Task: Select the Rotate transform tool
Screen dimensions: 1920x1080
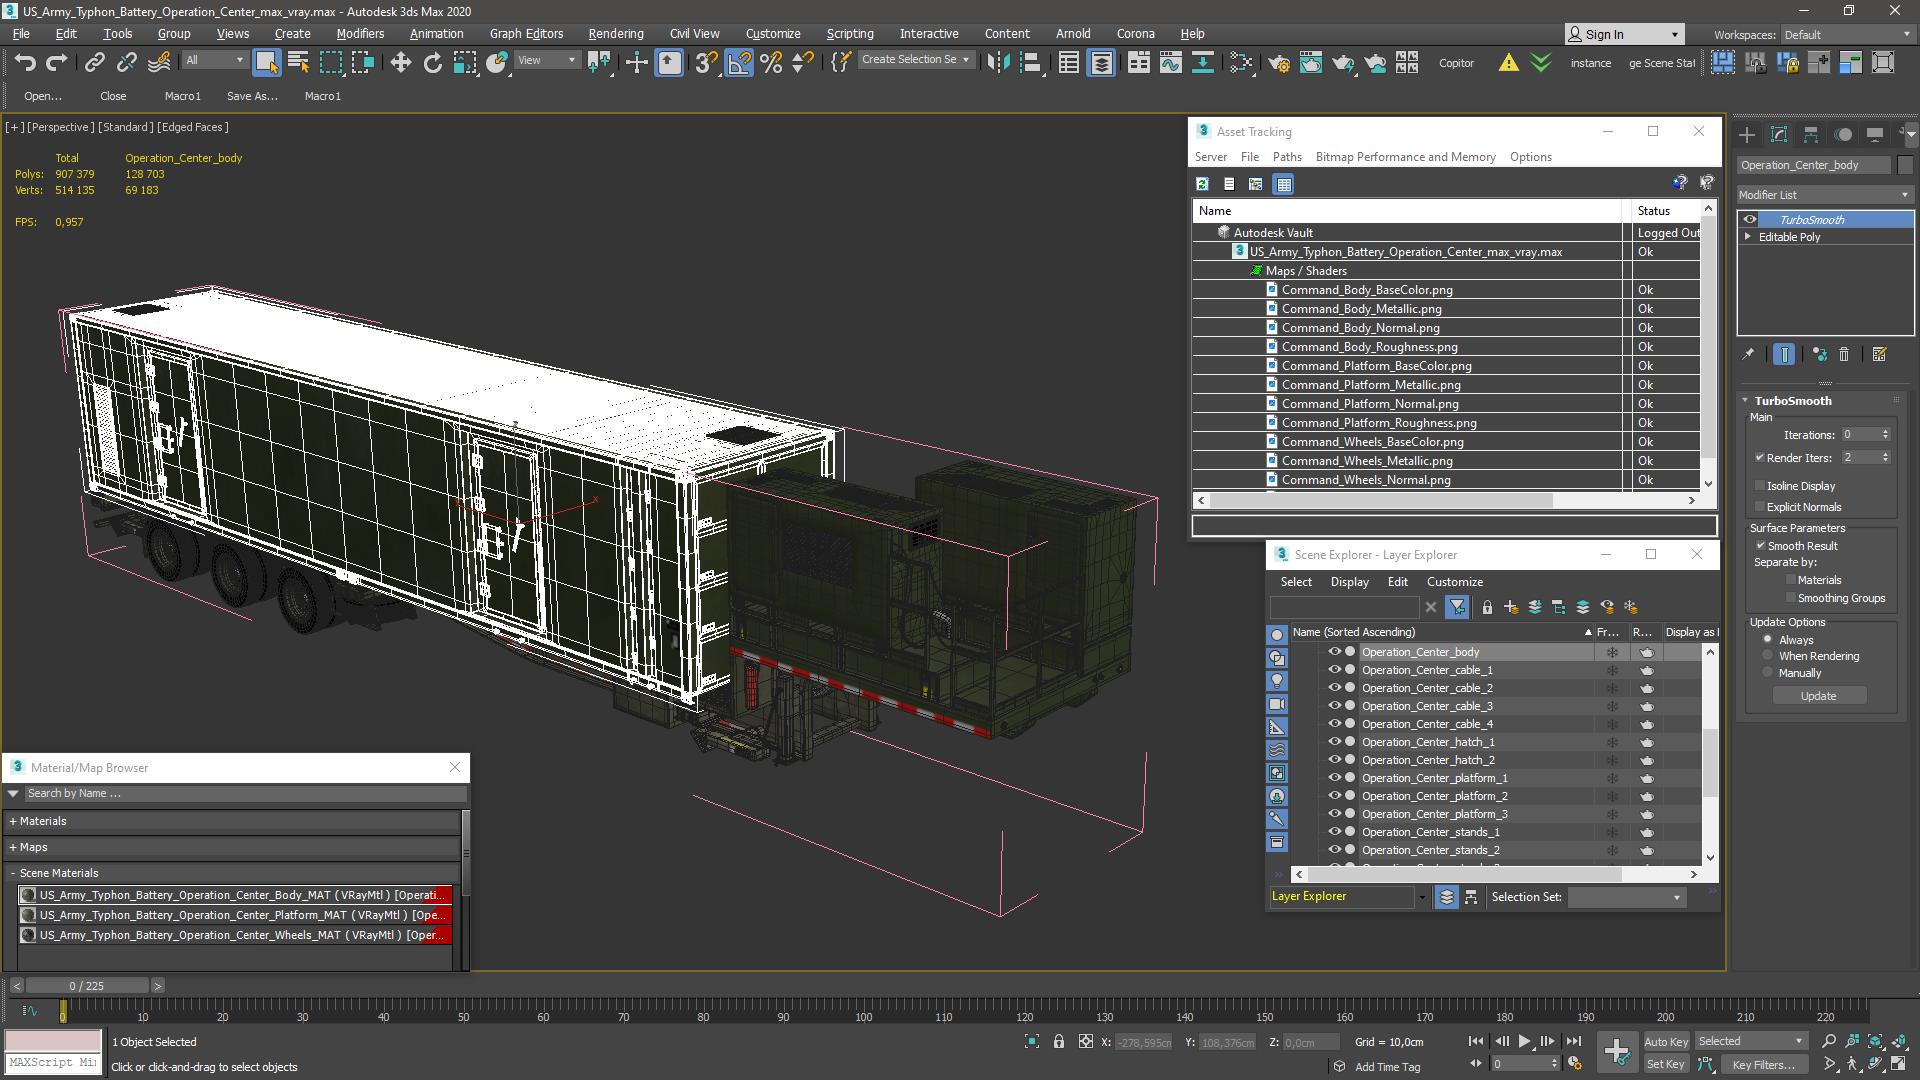Action: click(x=432, y=63)
